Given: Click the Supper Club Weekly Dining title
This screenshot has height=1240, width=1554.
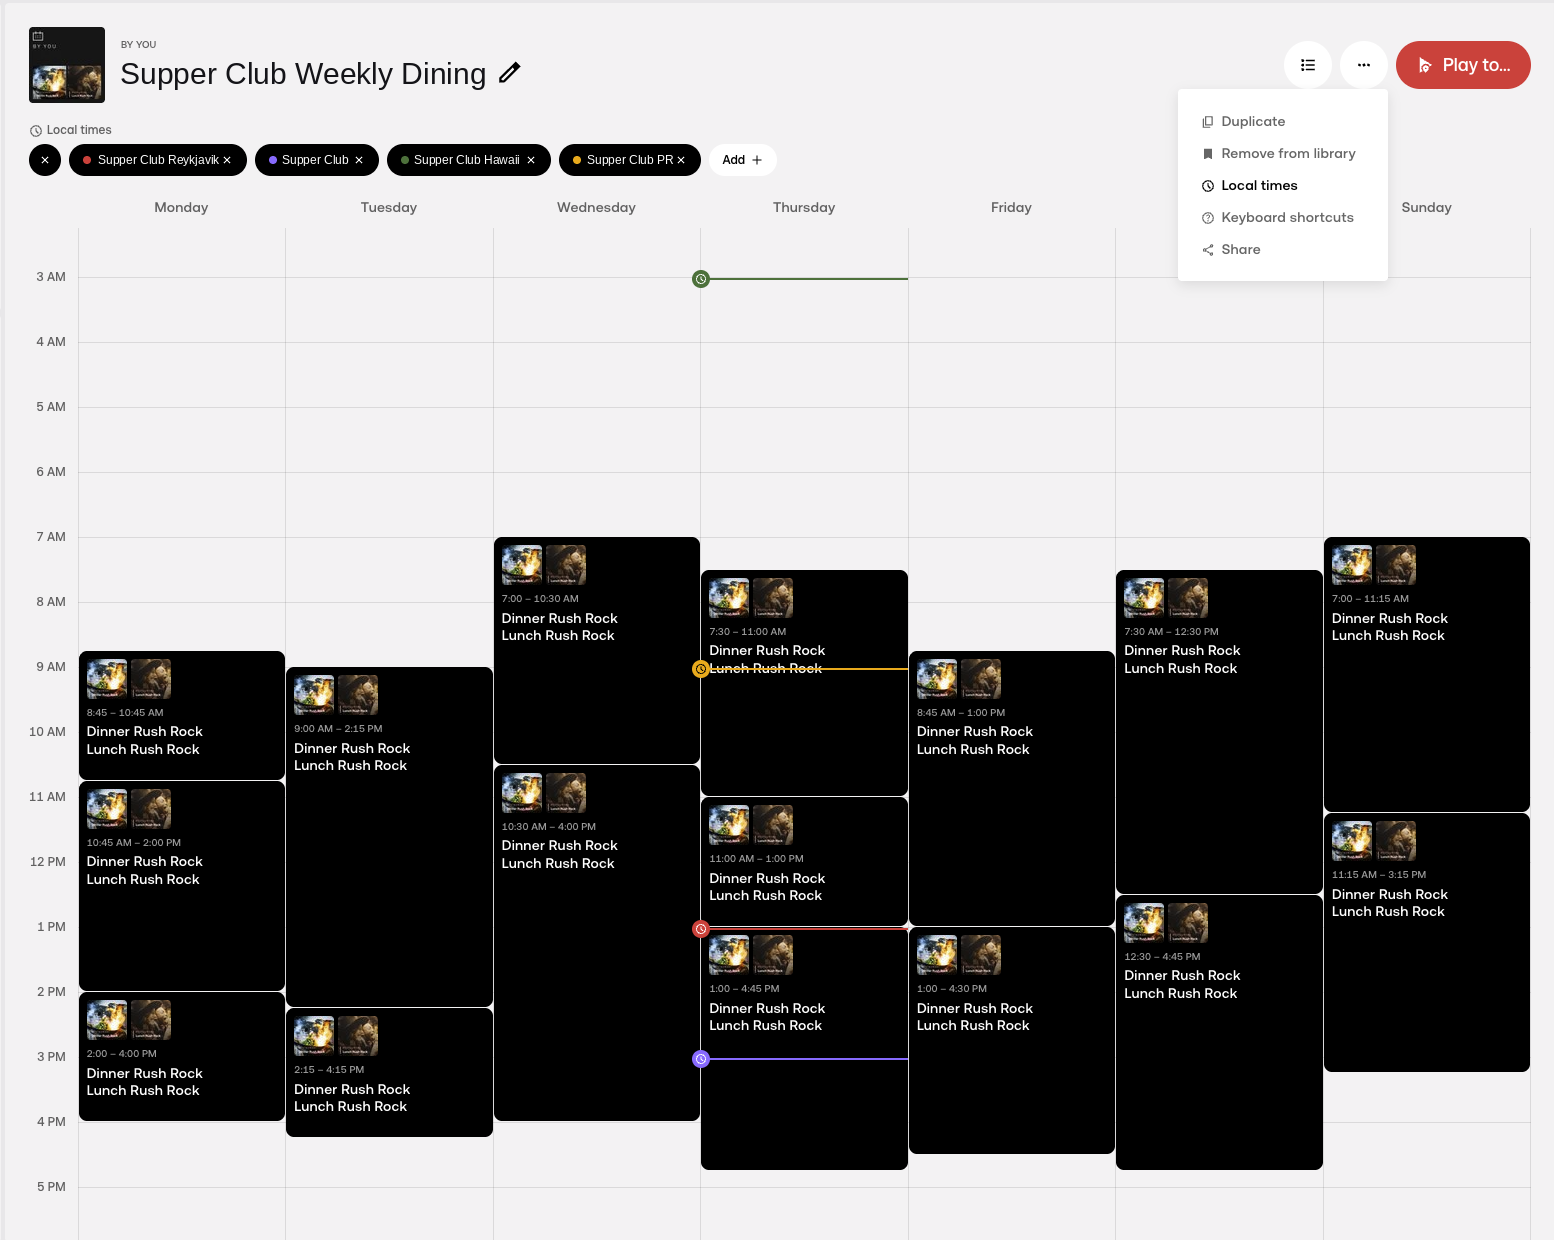Looking at the screenshot, I should tap(303, 74).
